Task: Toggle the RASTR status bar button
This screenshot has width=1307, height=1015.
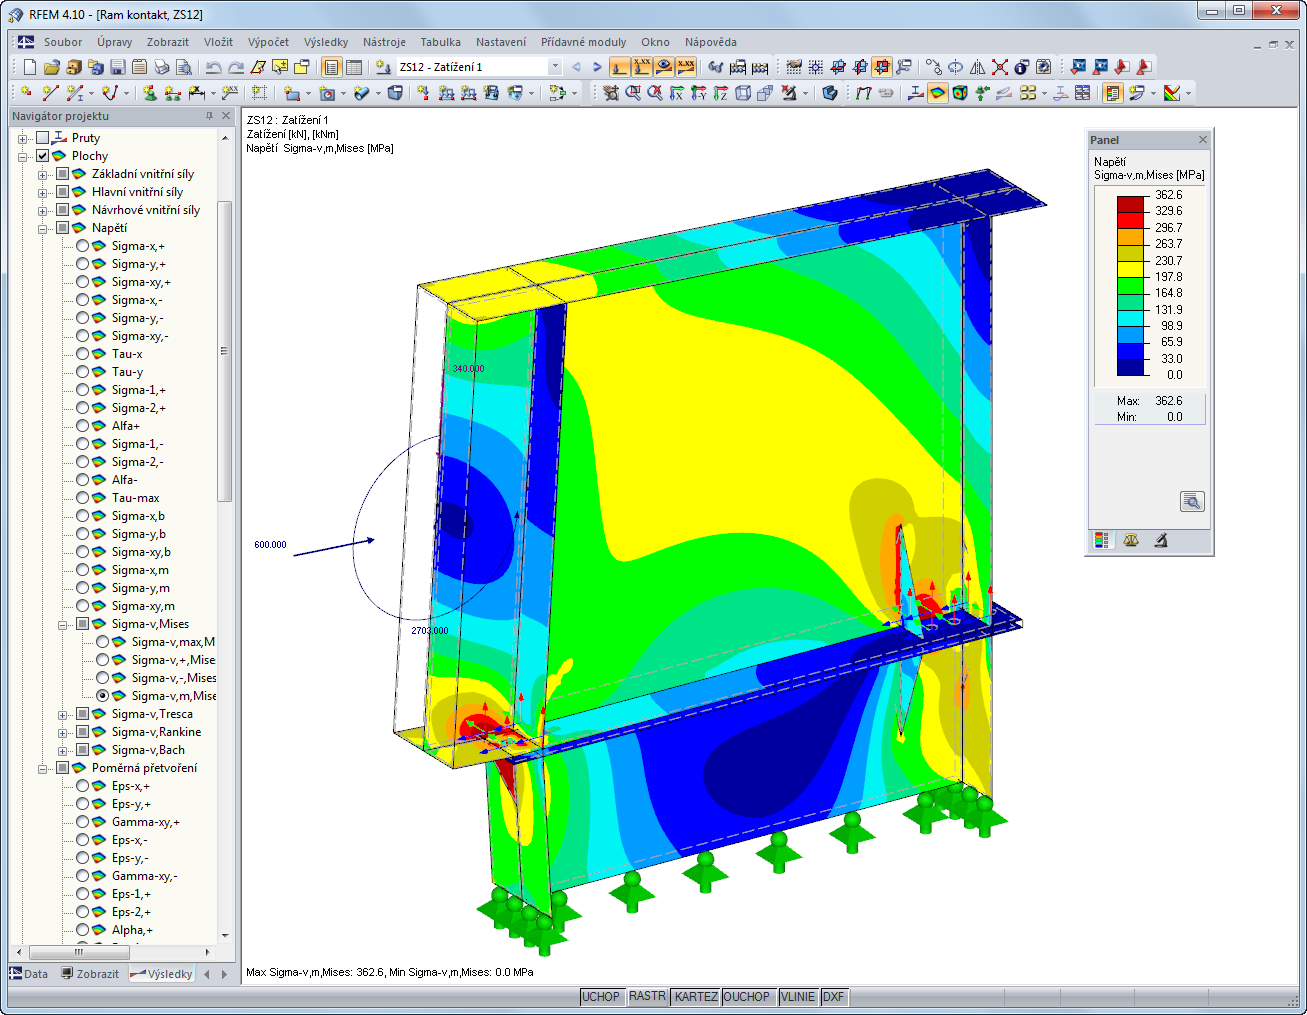Action: pyautogui.click(x=647, y=996)
